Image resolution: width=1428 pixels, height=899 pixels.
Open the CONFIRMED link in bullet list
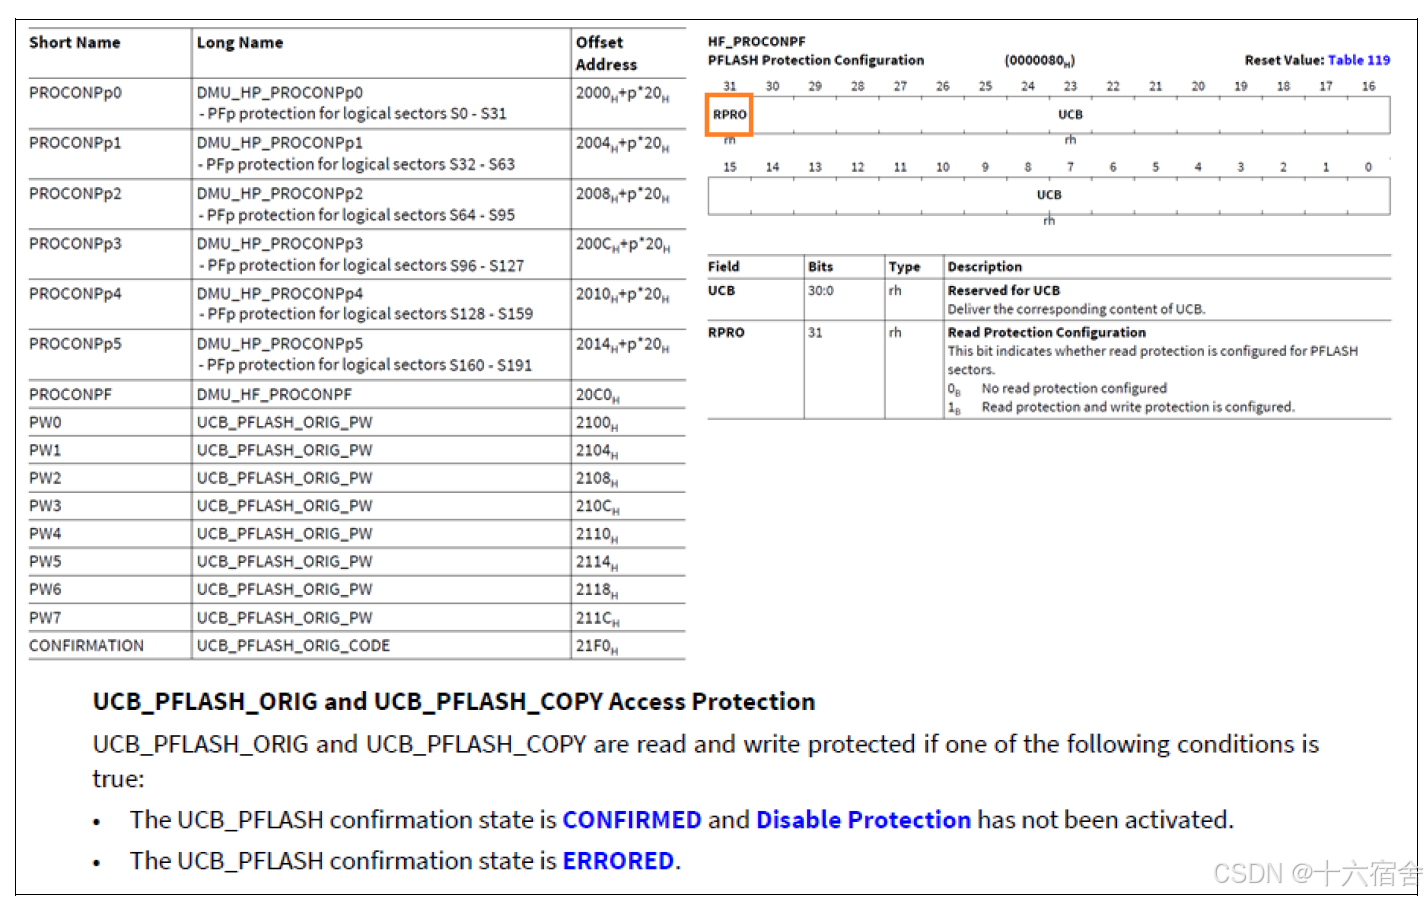[x=631, y=820]
